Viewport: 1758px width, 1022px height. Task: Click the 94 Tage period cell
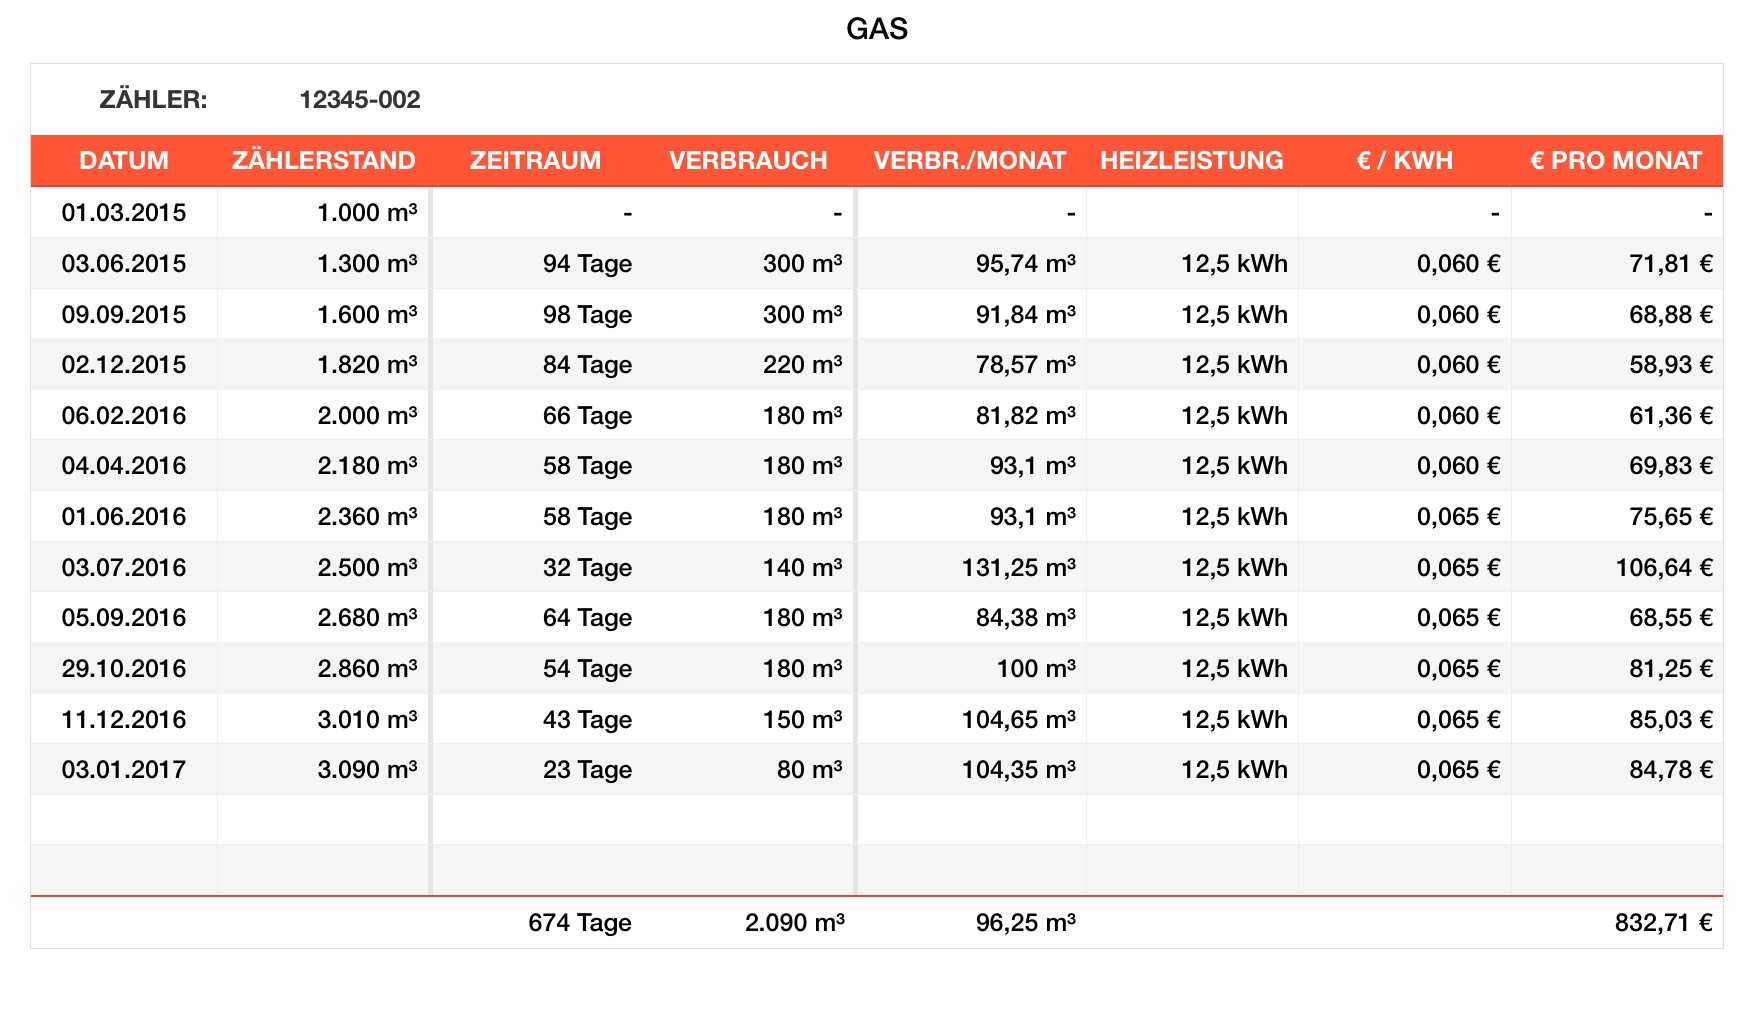587,264
